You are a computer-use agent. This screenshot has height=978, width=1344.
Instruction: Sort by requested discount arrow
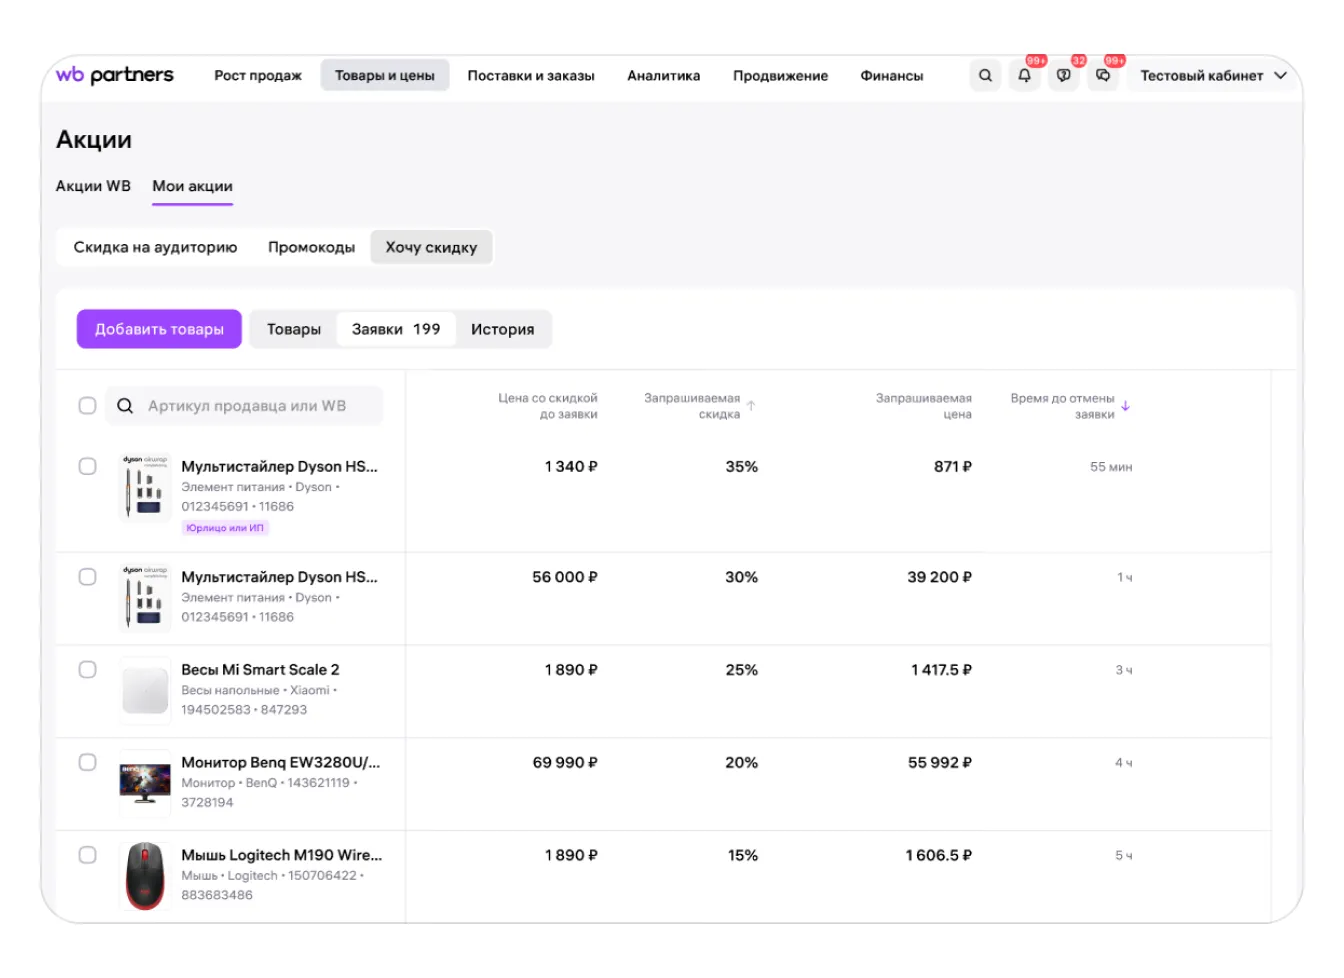point(751,406)
